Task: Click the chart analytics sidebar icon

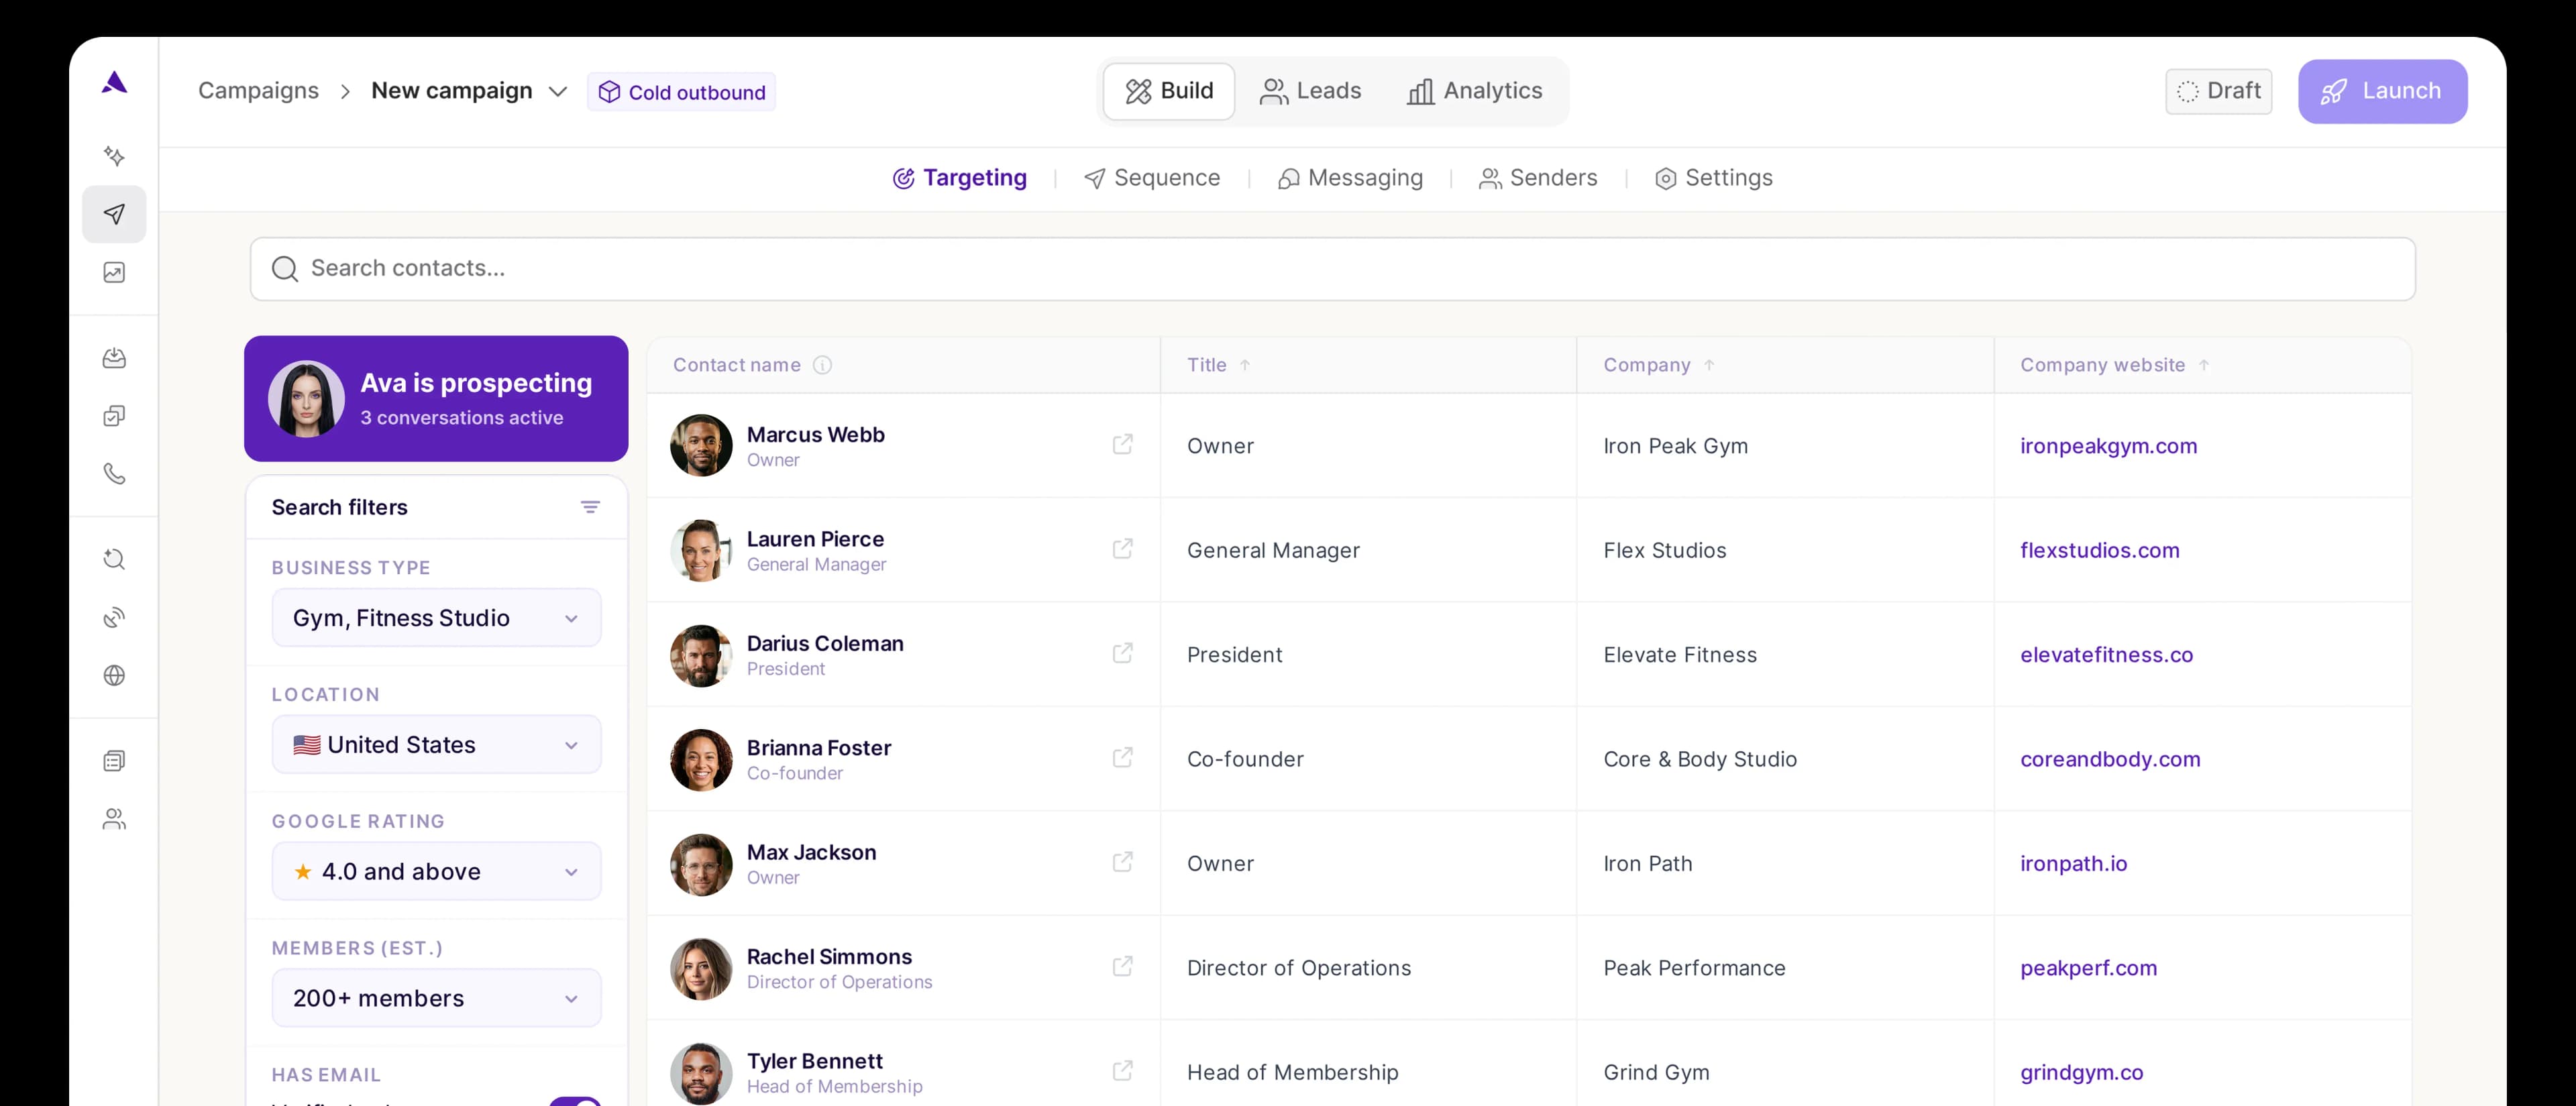Action: (114, 272)
